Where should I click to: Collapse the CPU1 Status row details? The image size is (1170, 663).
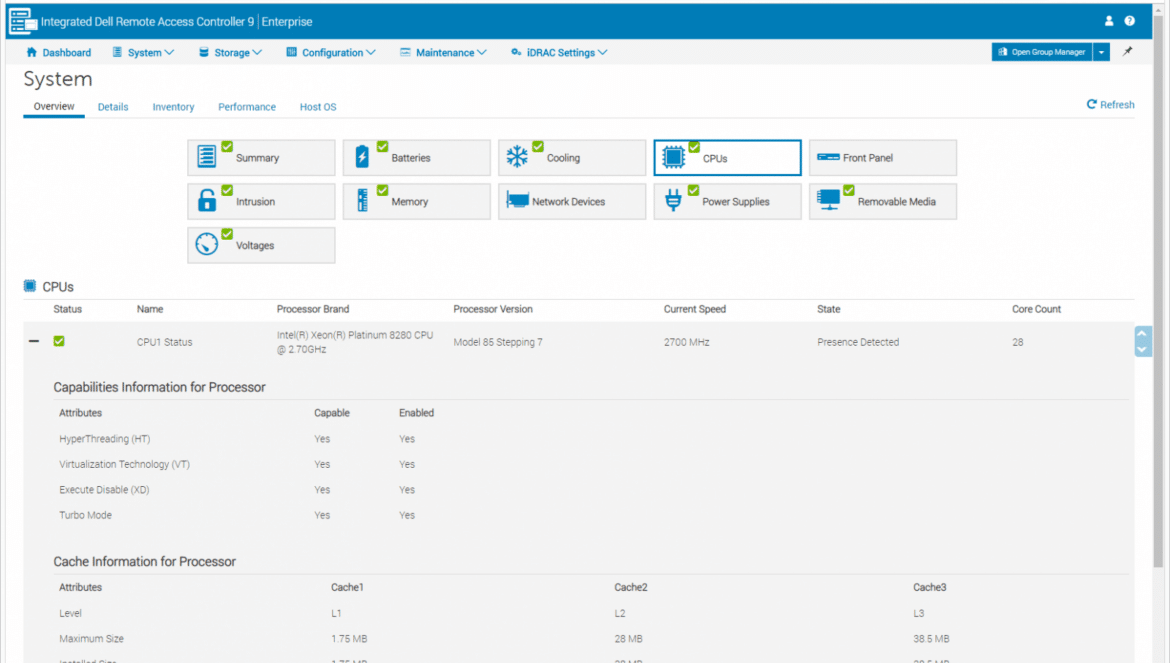34,341
